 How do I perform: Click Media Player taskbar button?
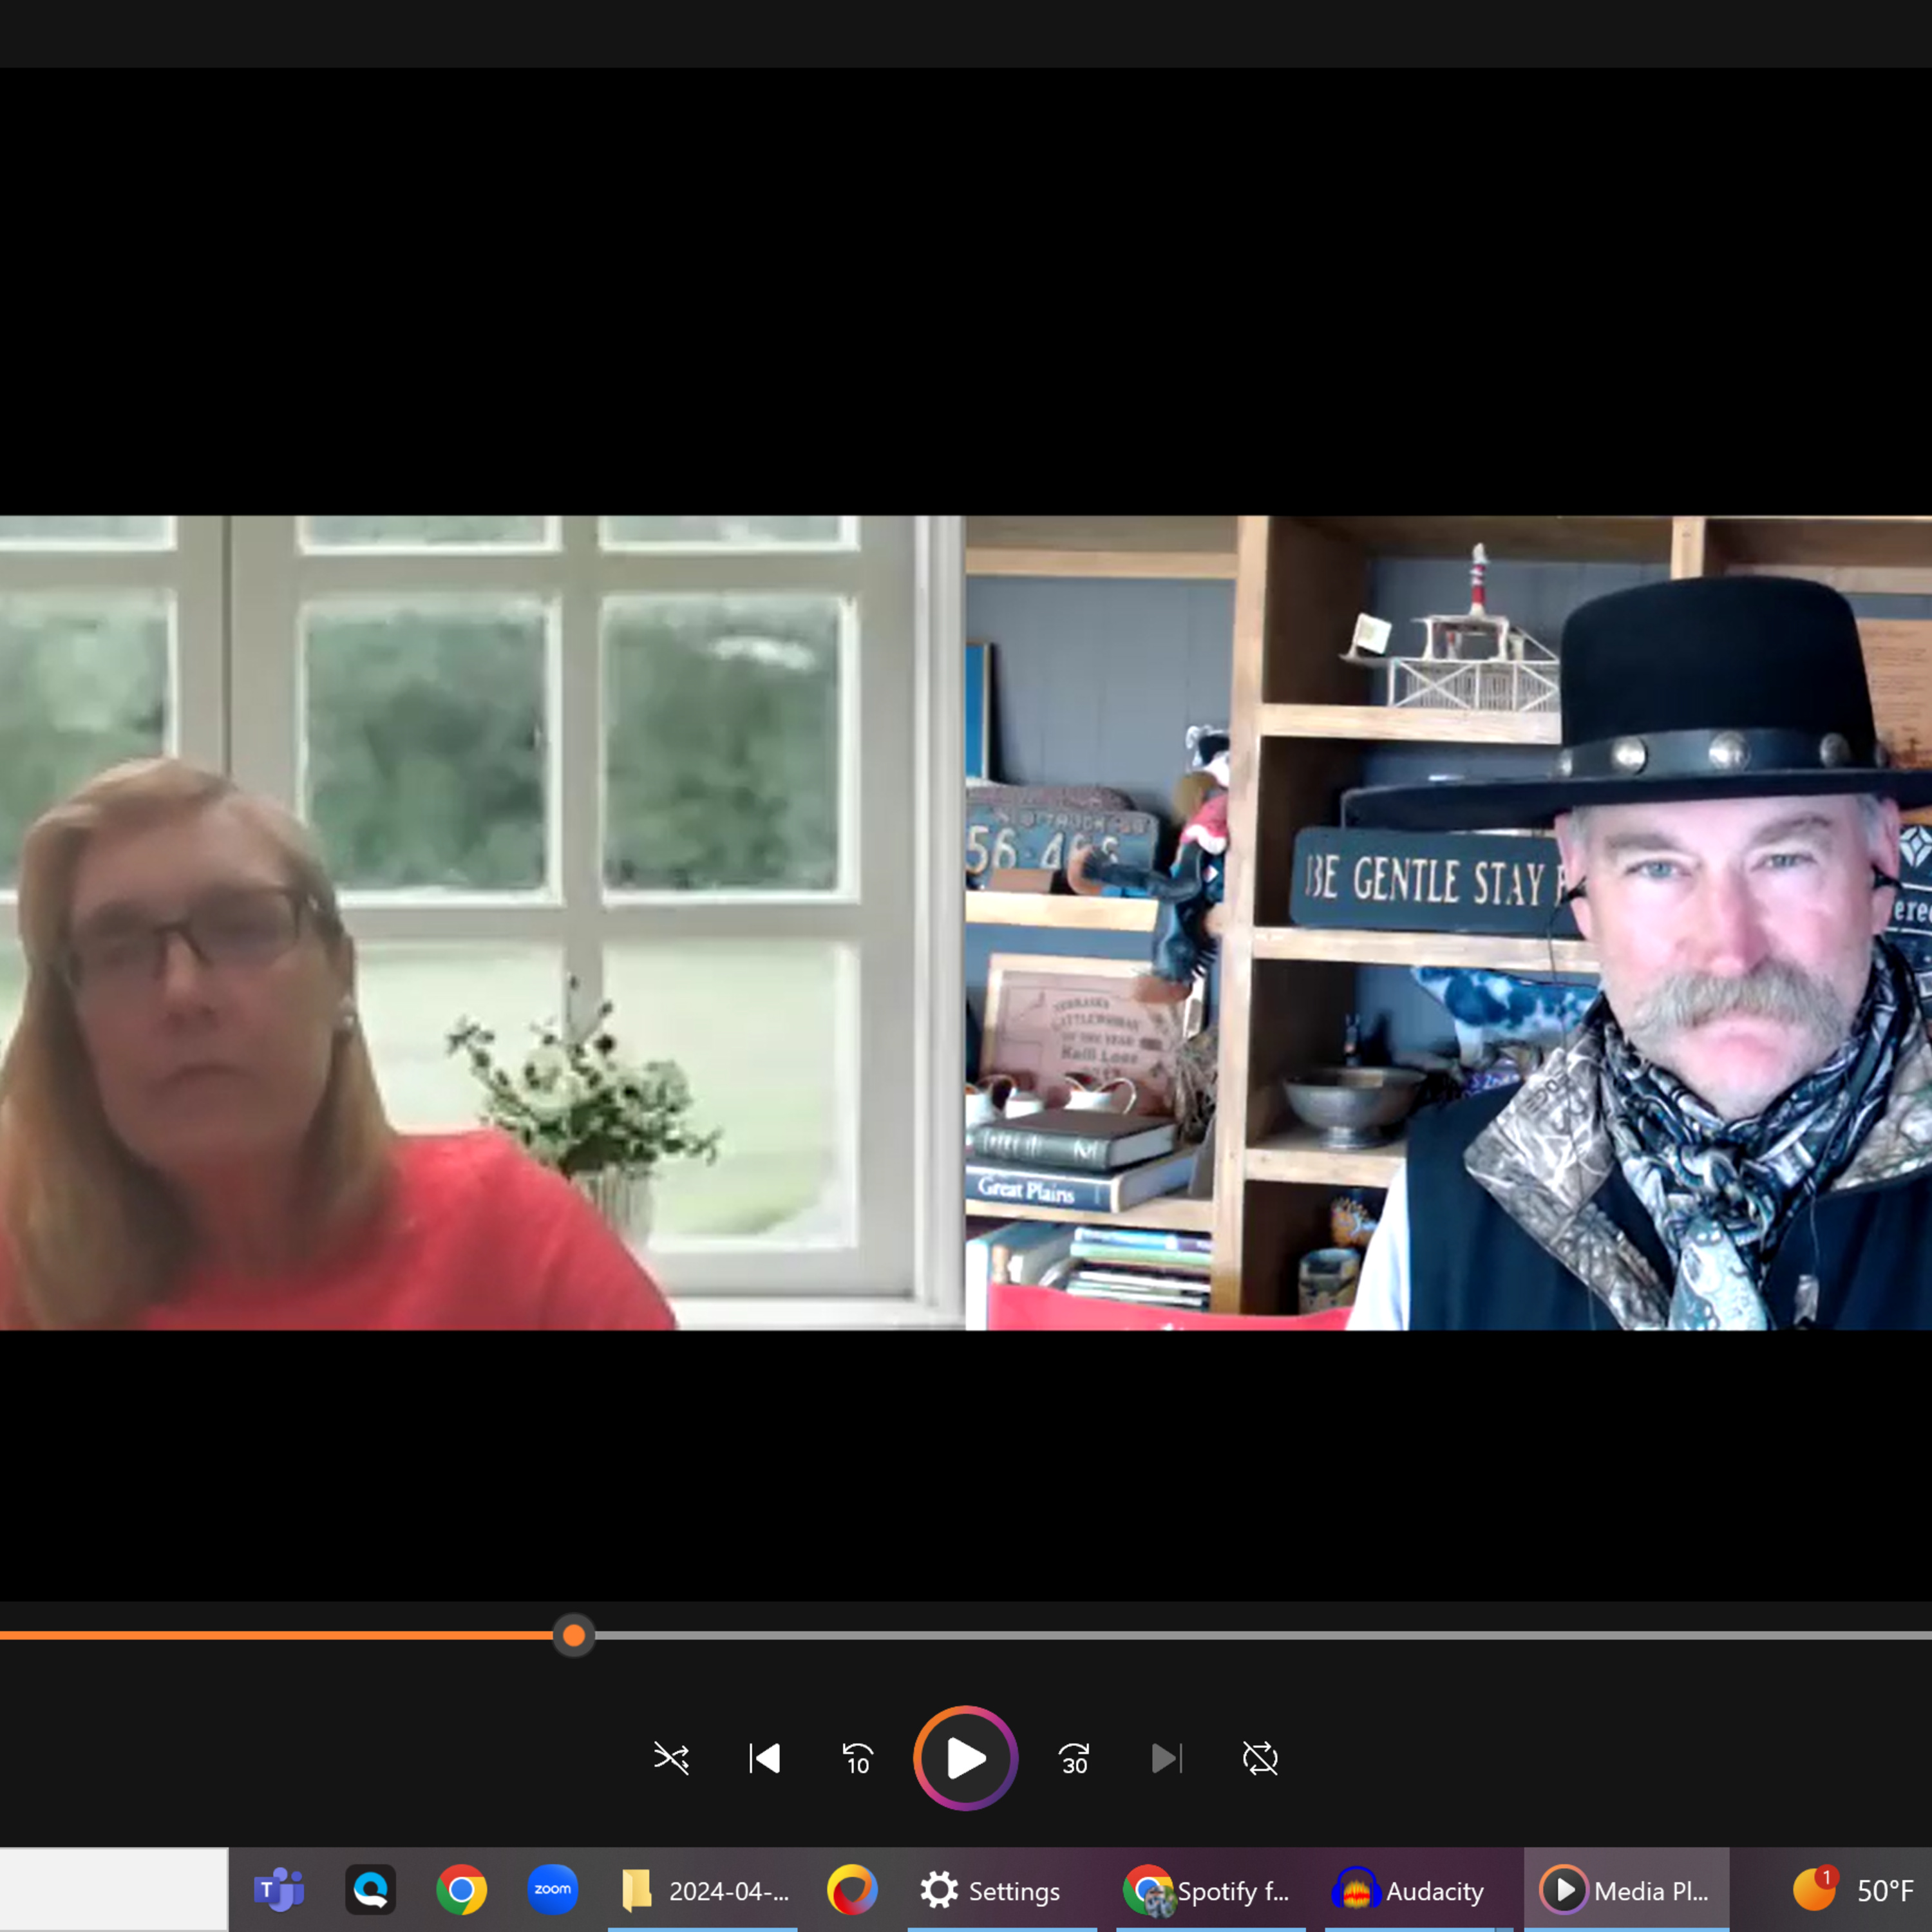pos(1625,1890)
